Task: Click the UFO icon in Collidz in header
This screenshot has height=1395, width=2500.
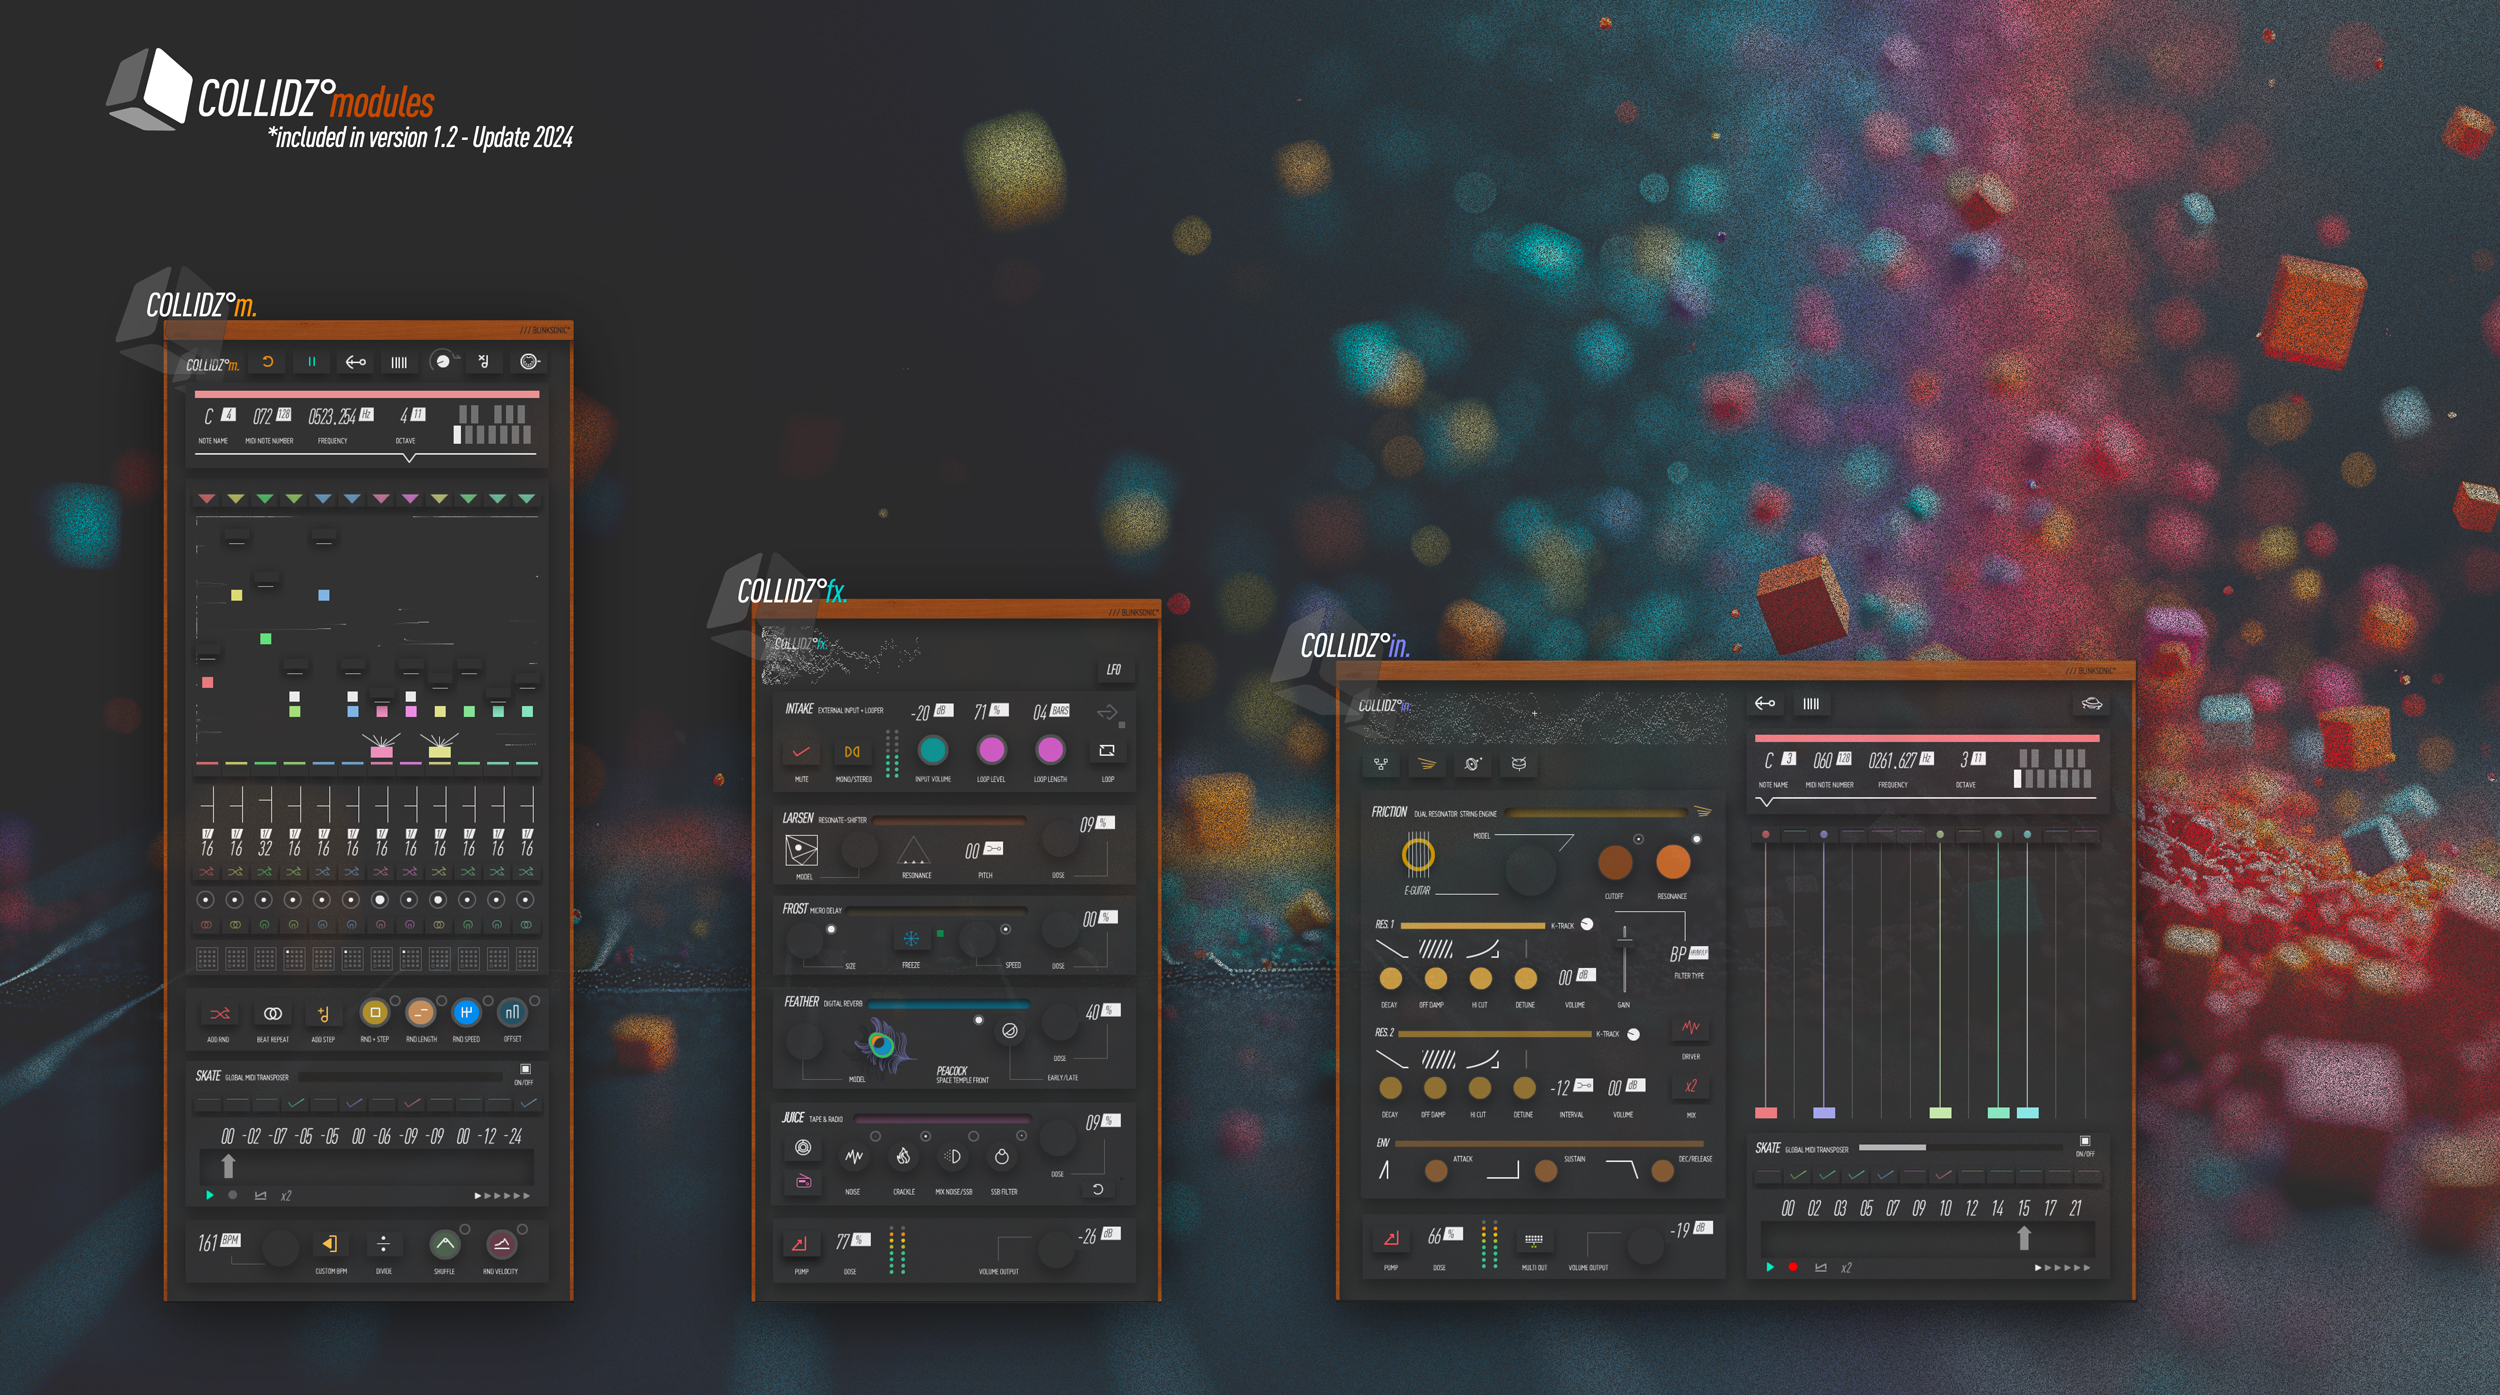Action: pyautogui.click(x=2091, y=704)
